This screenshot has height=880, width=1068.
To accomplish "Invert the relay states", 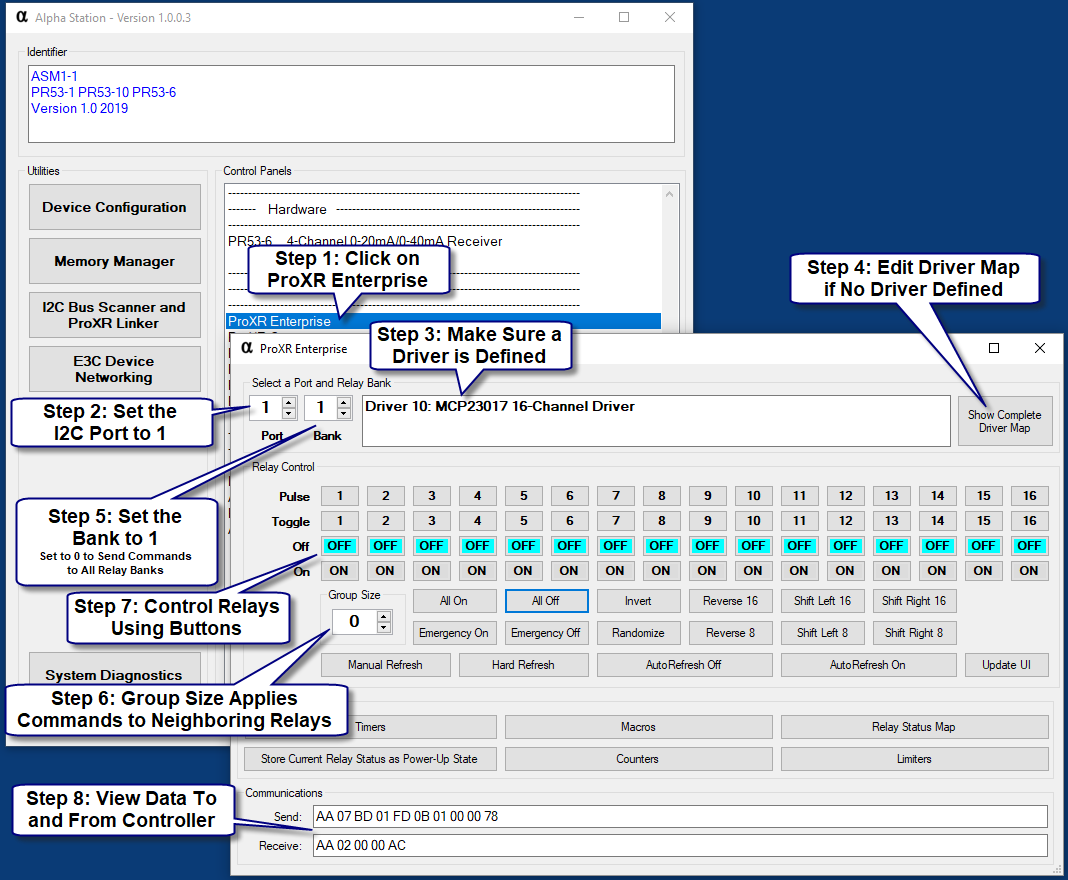I will point(638,601).
